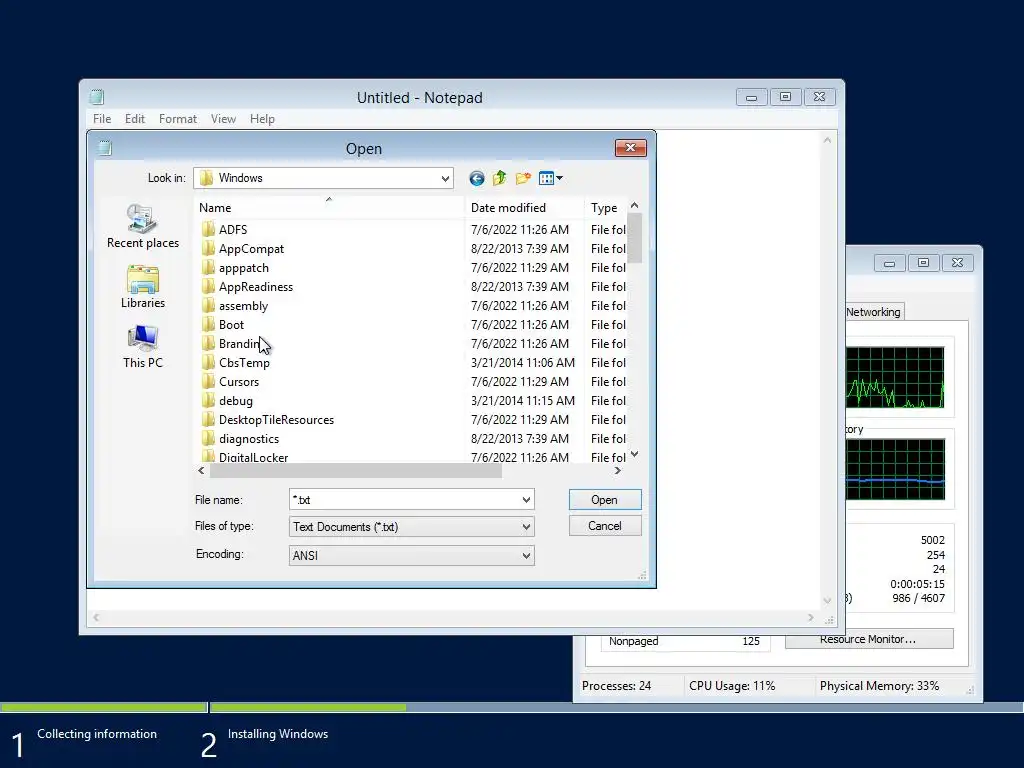The height and width of the screenshot is (768, 1024).
Task: Select the AppCompat folder icon
Action: tap(208, 248)
